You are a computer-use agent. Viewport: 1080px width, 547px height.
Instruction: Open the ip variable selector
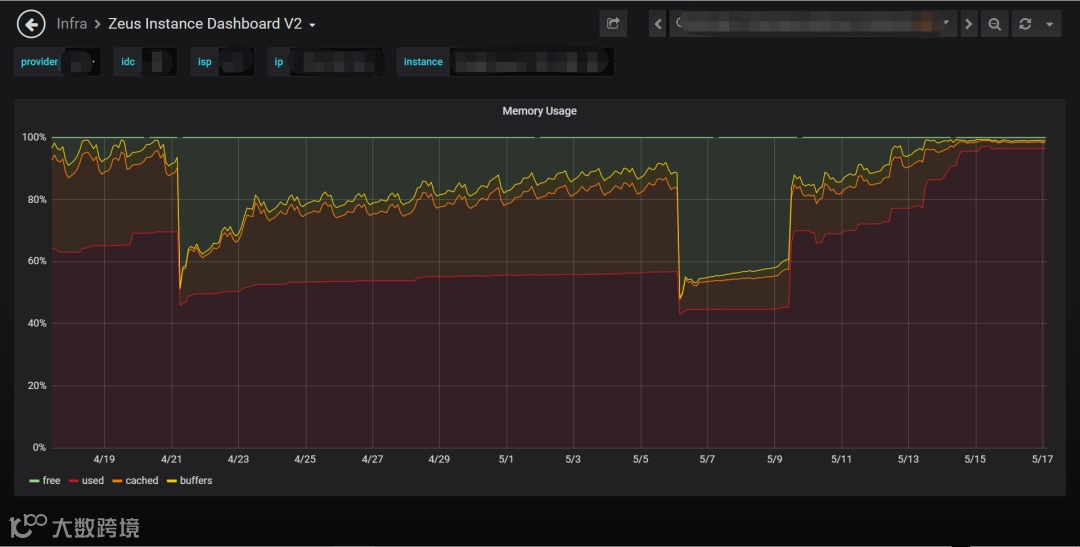pyautogui.click(x=336, y=62)
